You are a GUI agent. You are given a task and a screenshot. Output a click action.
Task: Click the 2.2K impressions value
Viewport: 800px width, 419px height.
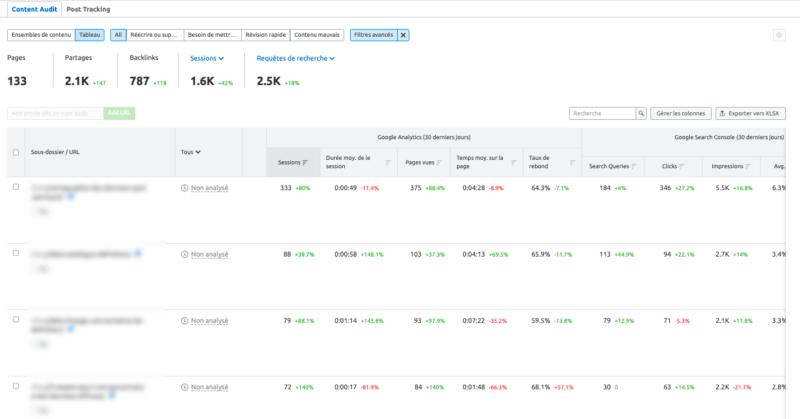722,387
